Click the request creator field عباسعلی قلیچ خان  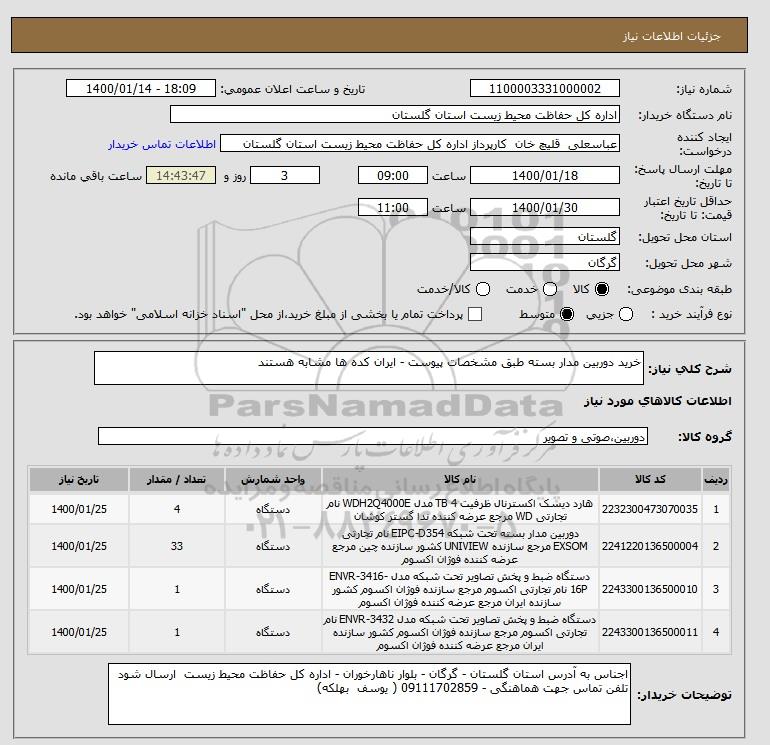(420, 144)
